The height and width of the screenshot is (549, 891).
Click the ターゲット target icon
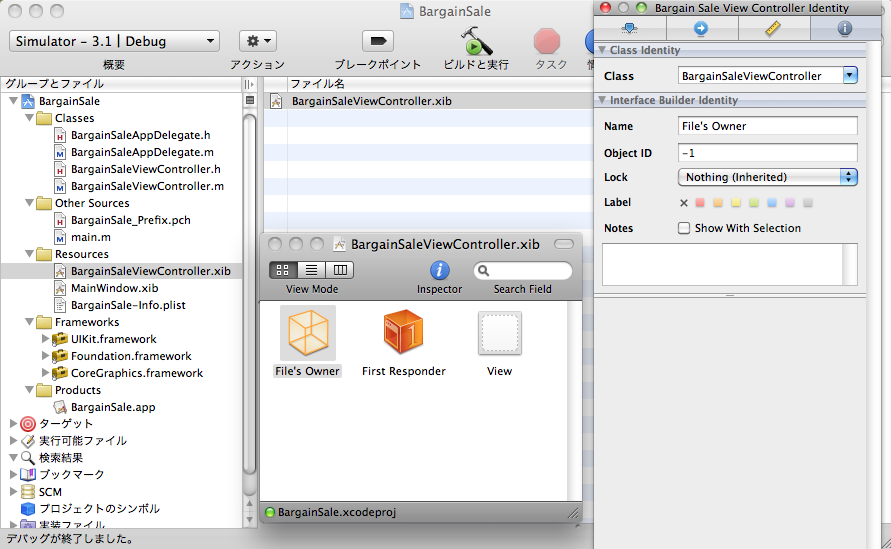click(x=28, y=424)
